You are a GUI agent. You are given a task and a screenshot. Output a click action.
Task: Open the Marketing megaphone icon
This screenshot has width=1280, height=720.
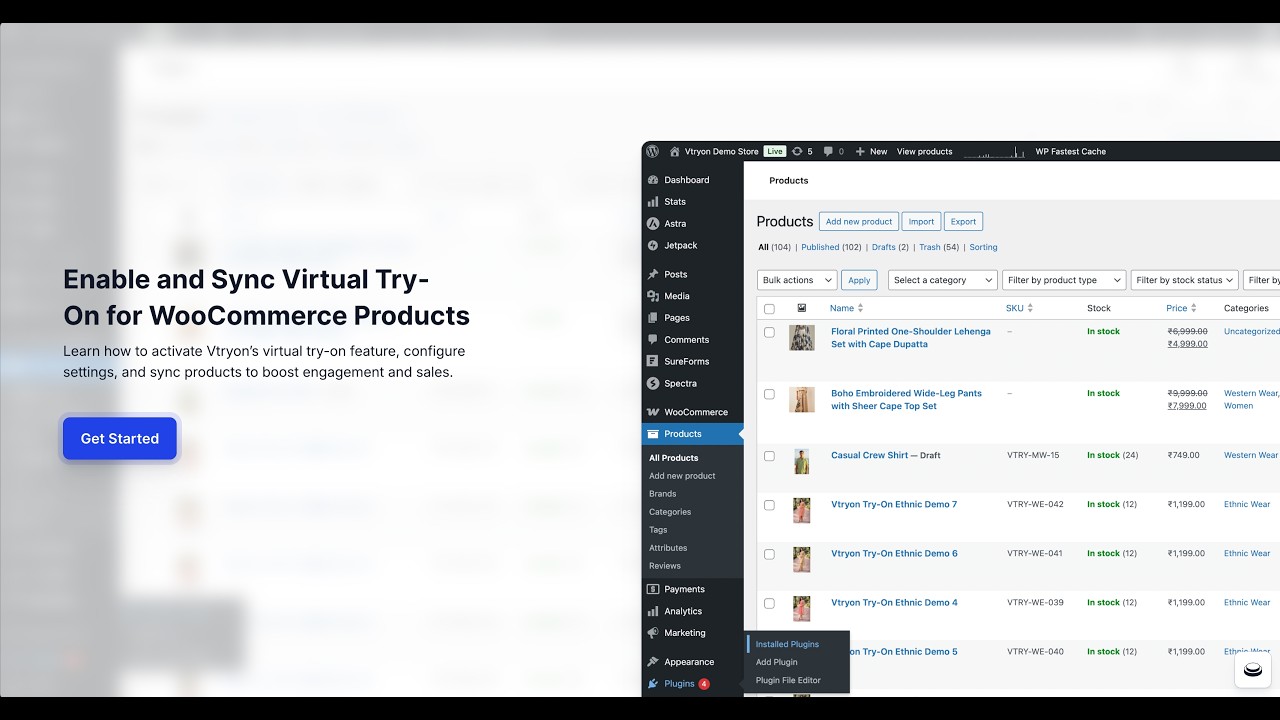(x=653, y=633)
